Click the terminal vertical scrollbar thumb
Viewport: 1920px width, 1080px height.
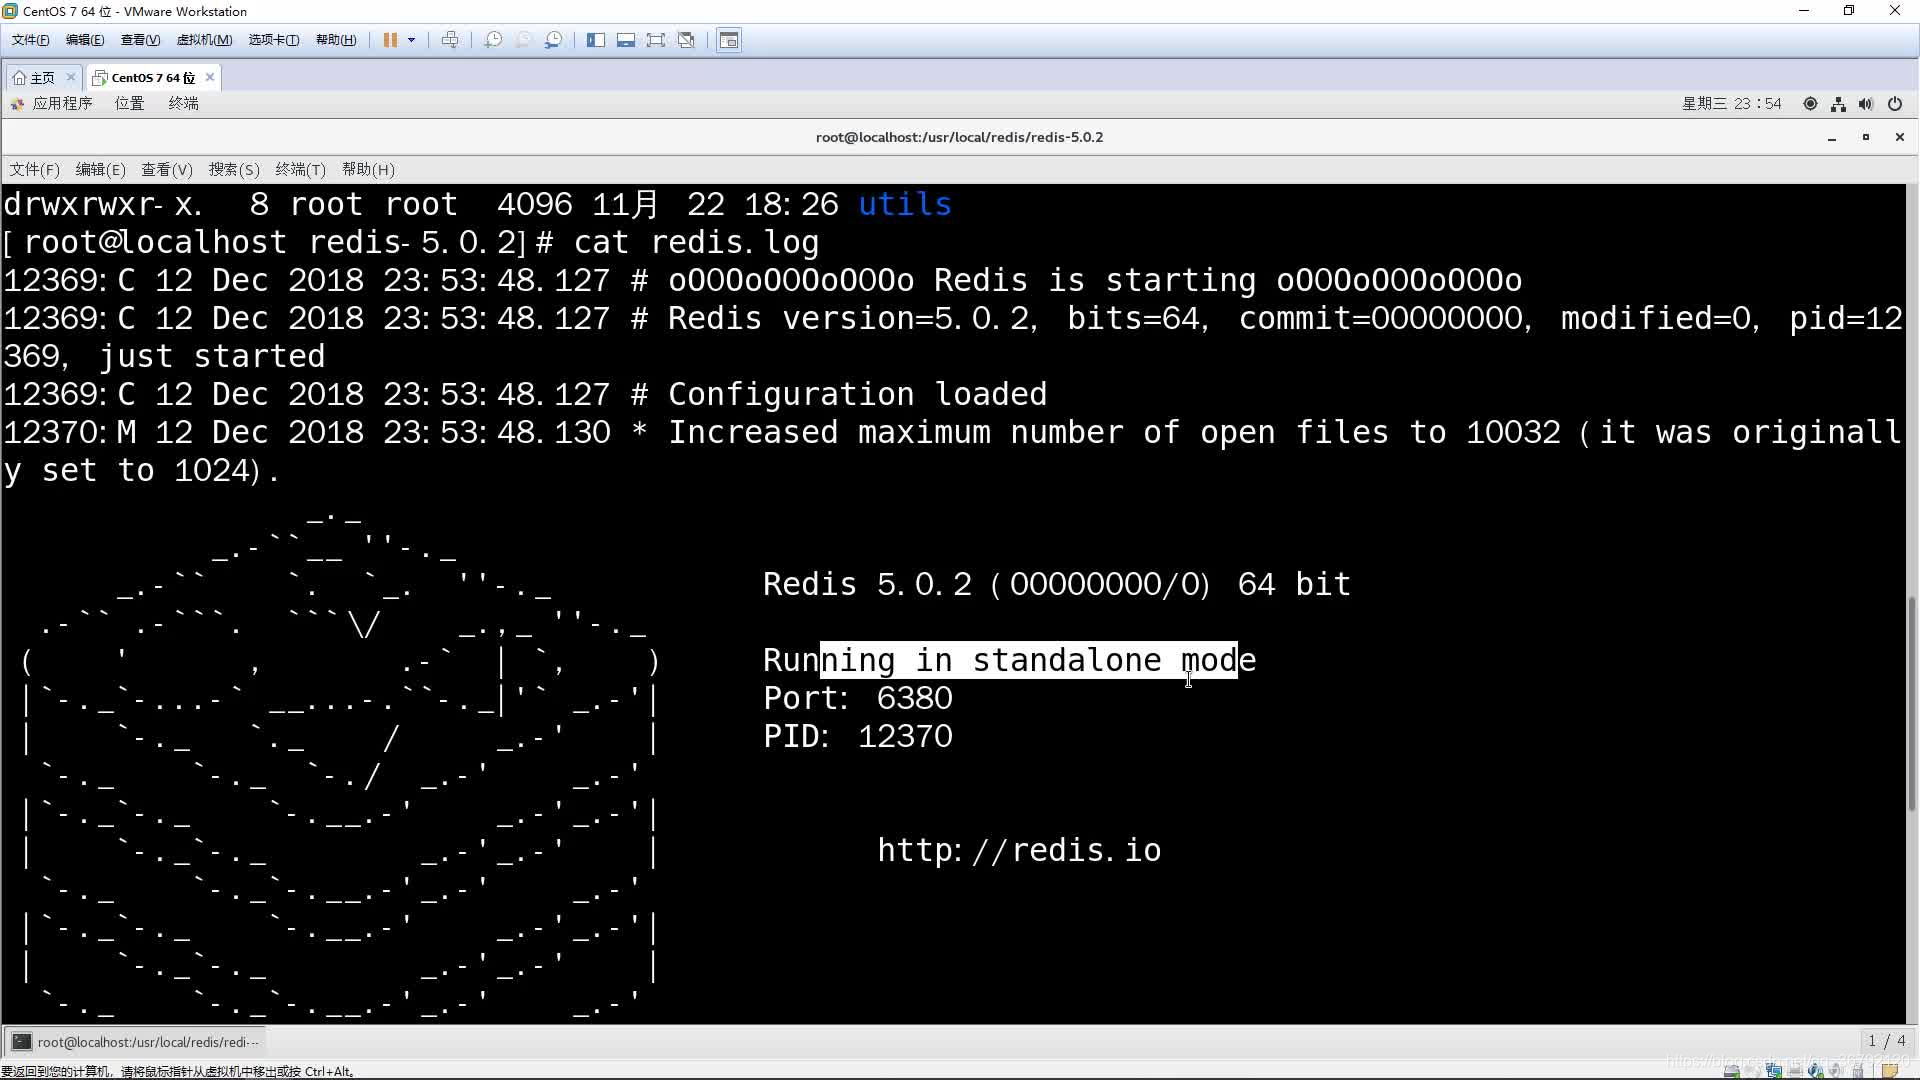click(1912, 703)
